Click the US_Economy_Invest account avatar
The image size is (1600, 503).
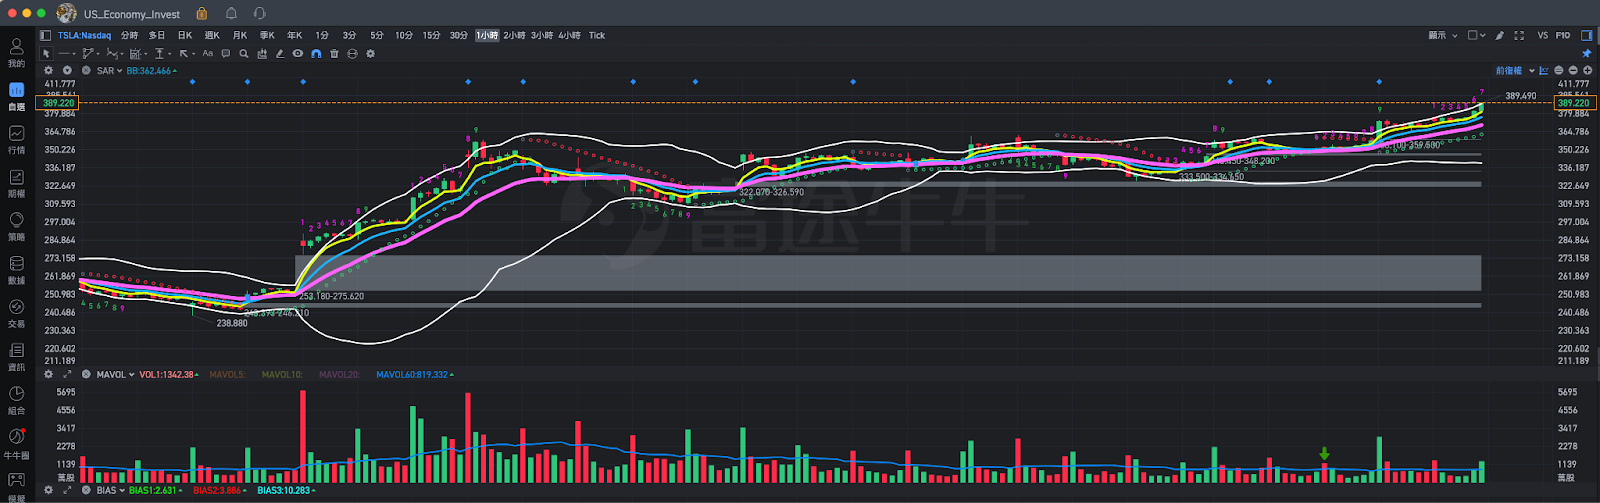tap(67, 14)
